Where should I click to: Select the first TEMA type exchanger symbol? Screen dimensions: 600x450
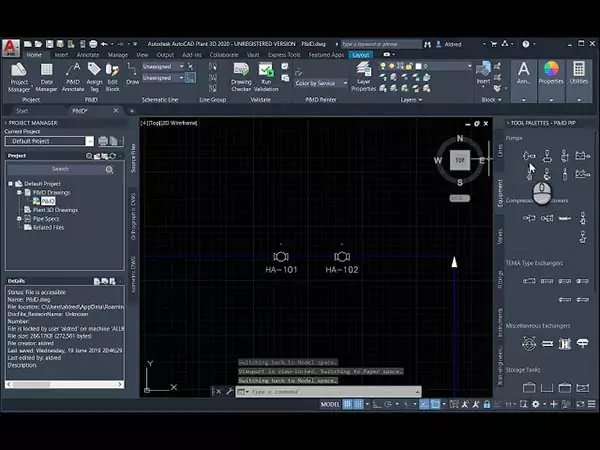tap(529, 281)
